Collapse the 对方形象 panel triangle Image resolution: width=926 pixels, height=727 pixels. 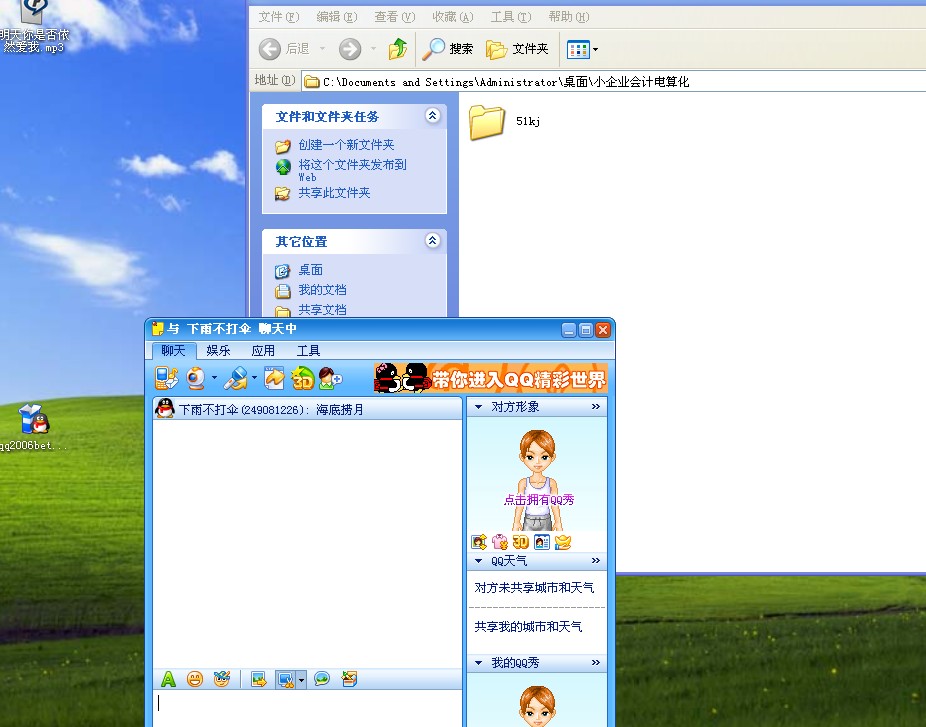pos(478,406)
